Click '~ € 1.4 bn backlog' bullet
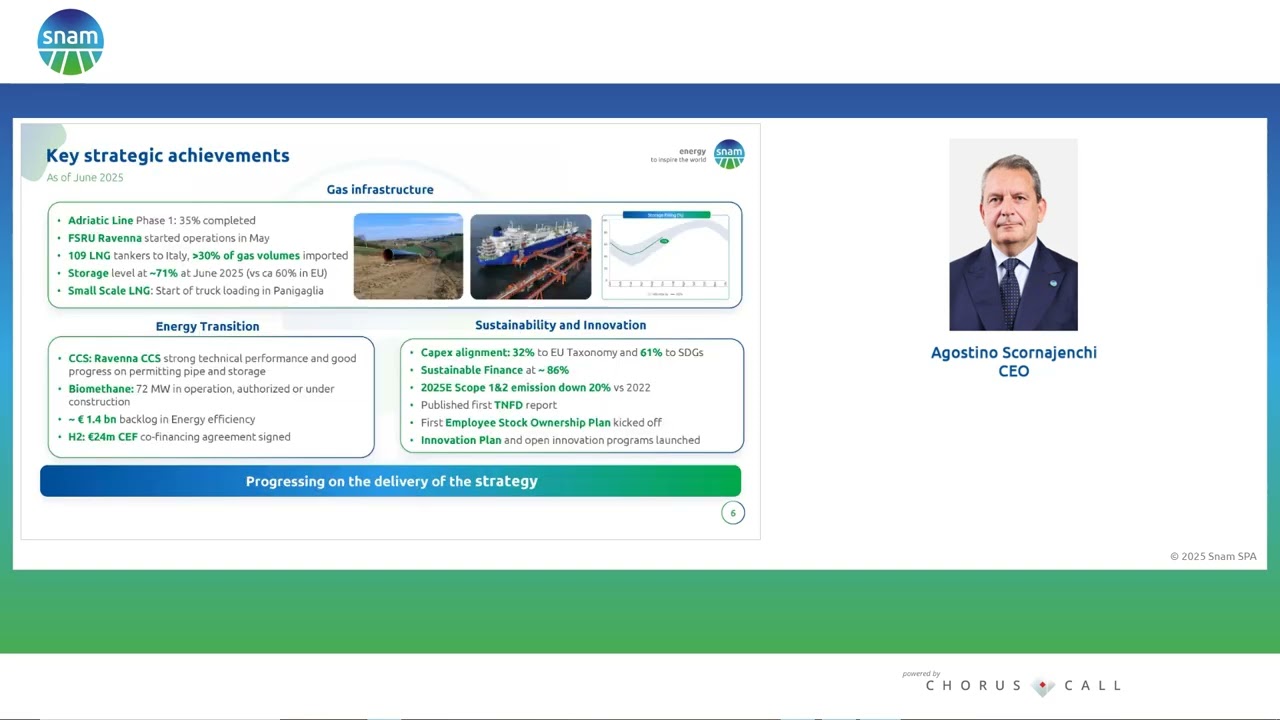Screen dimensions: 1280x720 click(x=161, y=420)
